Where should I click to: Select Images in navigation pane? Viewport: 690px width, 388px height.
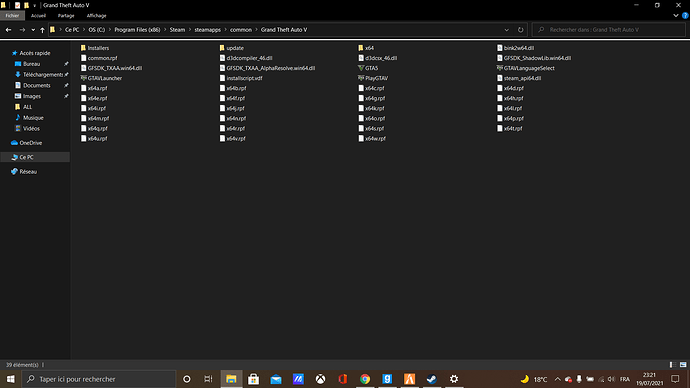[x=32, y=96]
